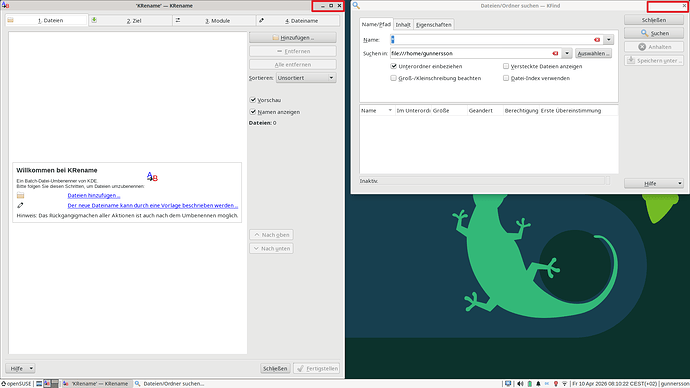Switch to the second virtual desktop in pager

tap(55, 384)
